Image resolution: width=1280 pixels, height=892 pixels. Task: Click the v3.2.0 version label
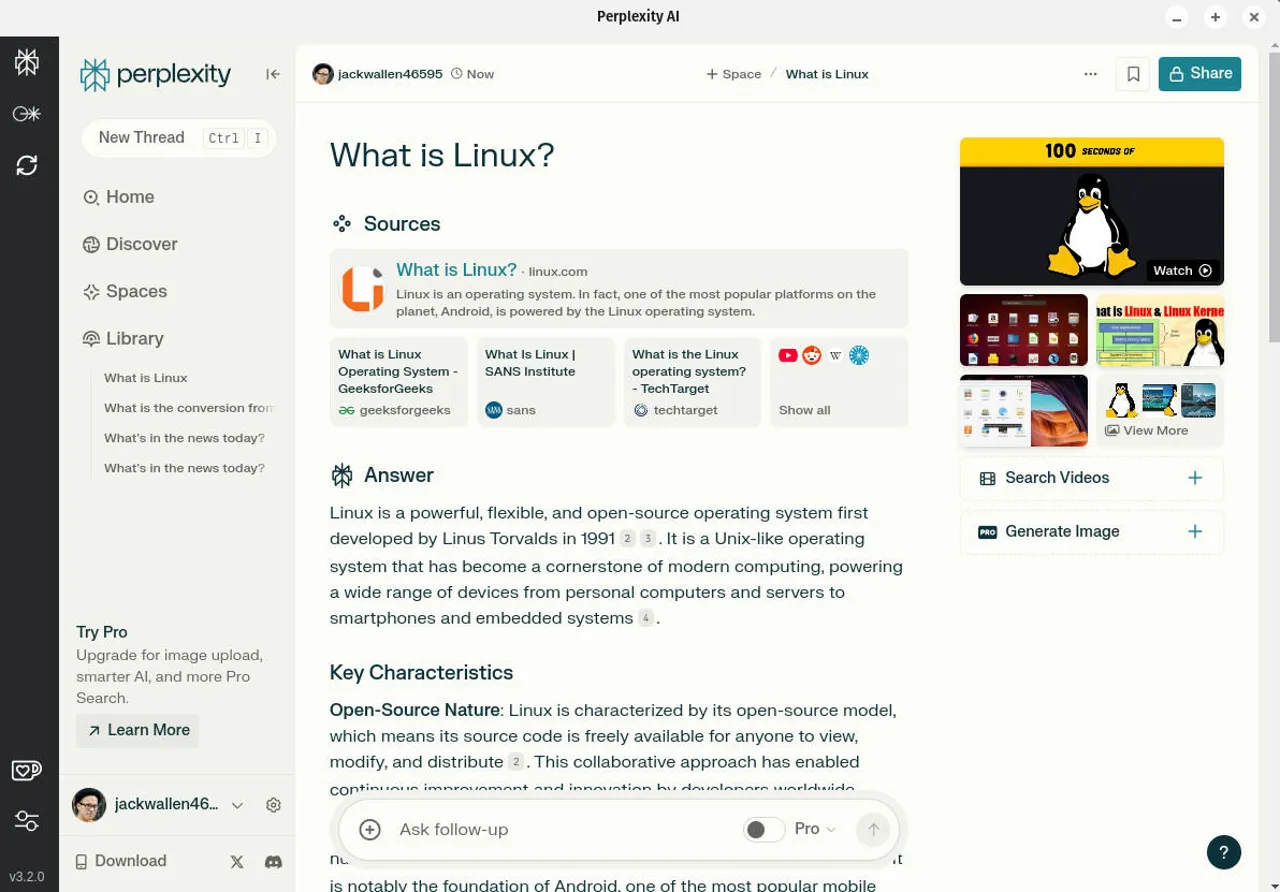coord(27,877)
